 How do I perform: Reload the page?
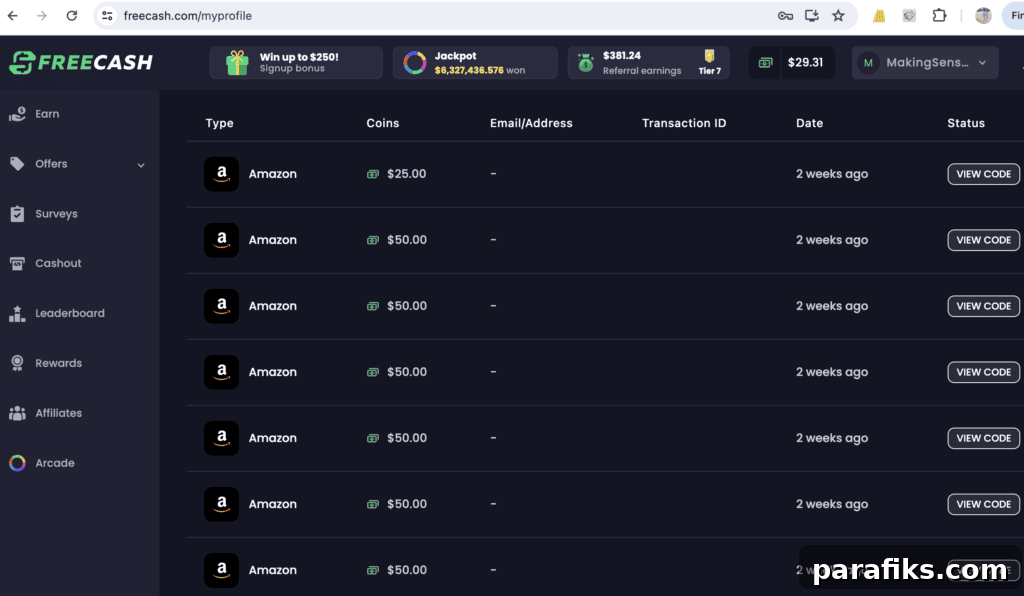(x=72, y=16)
